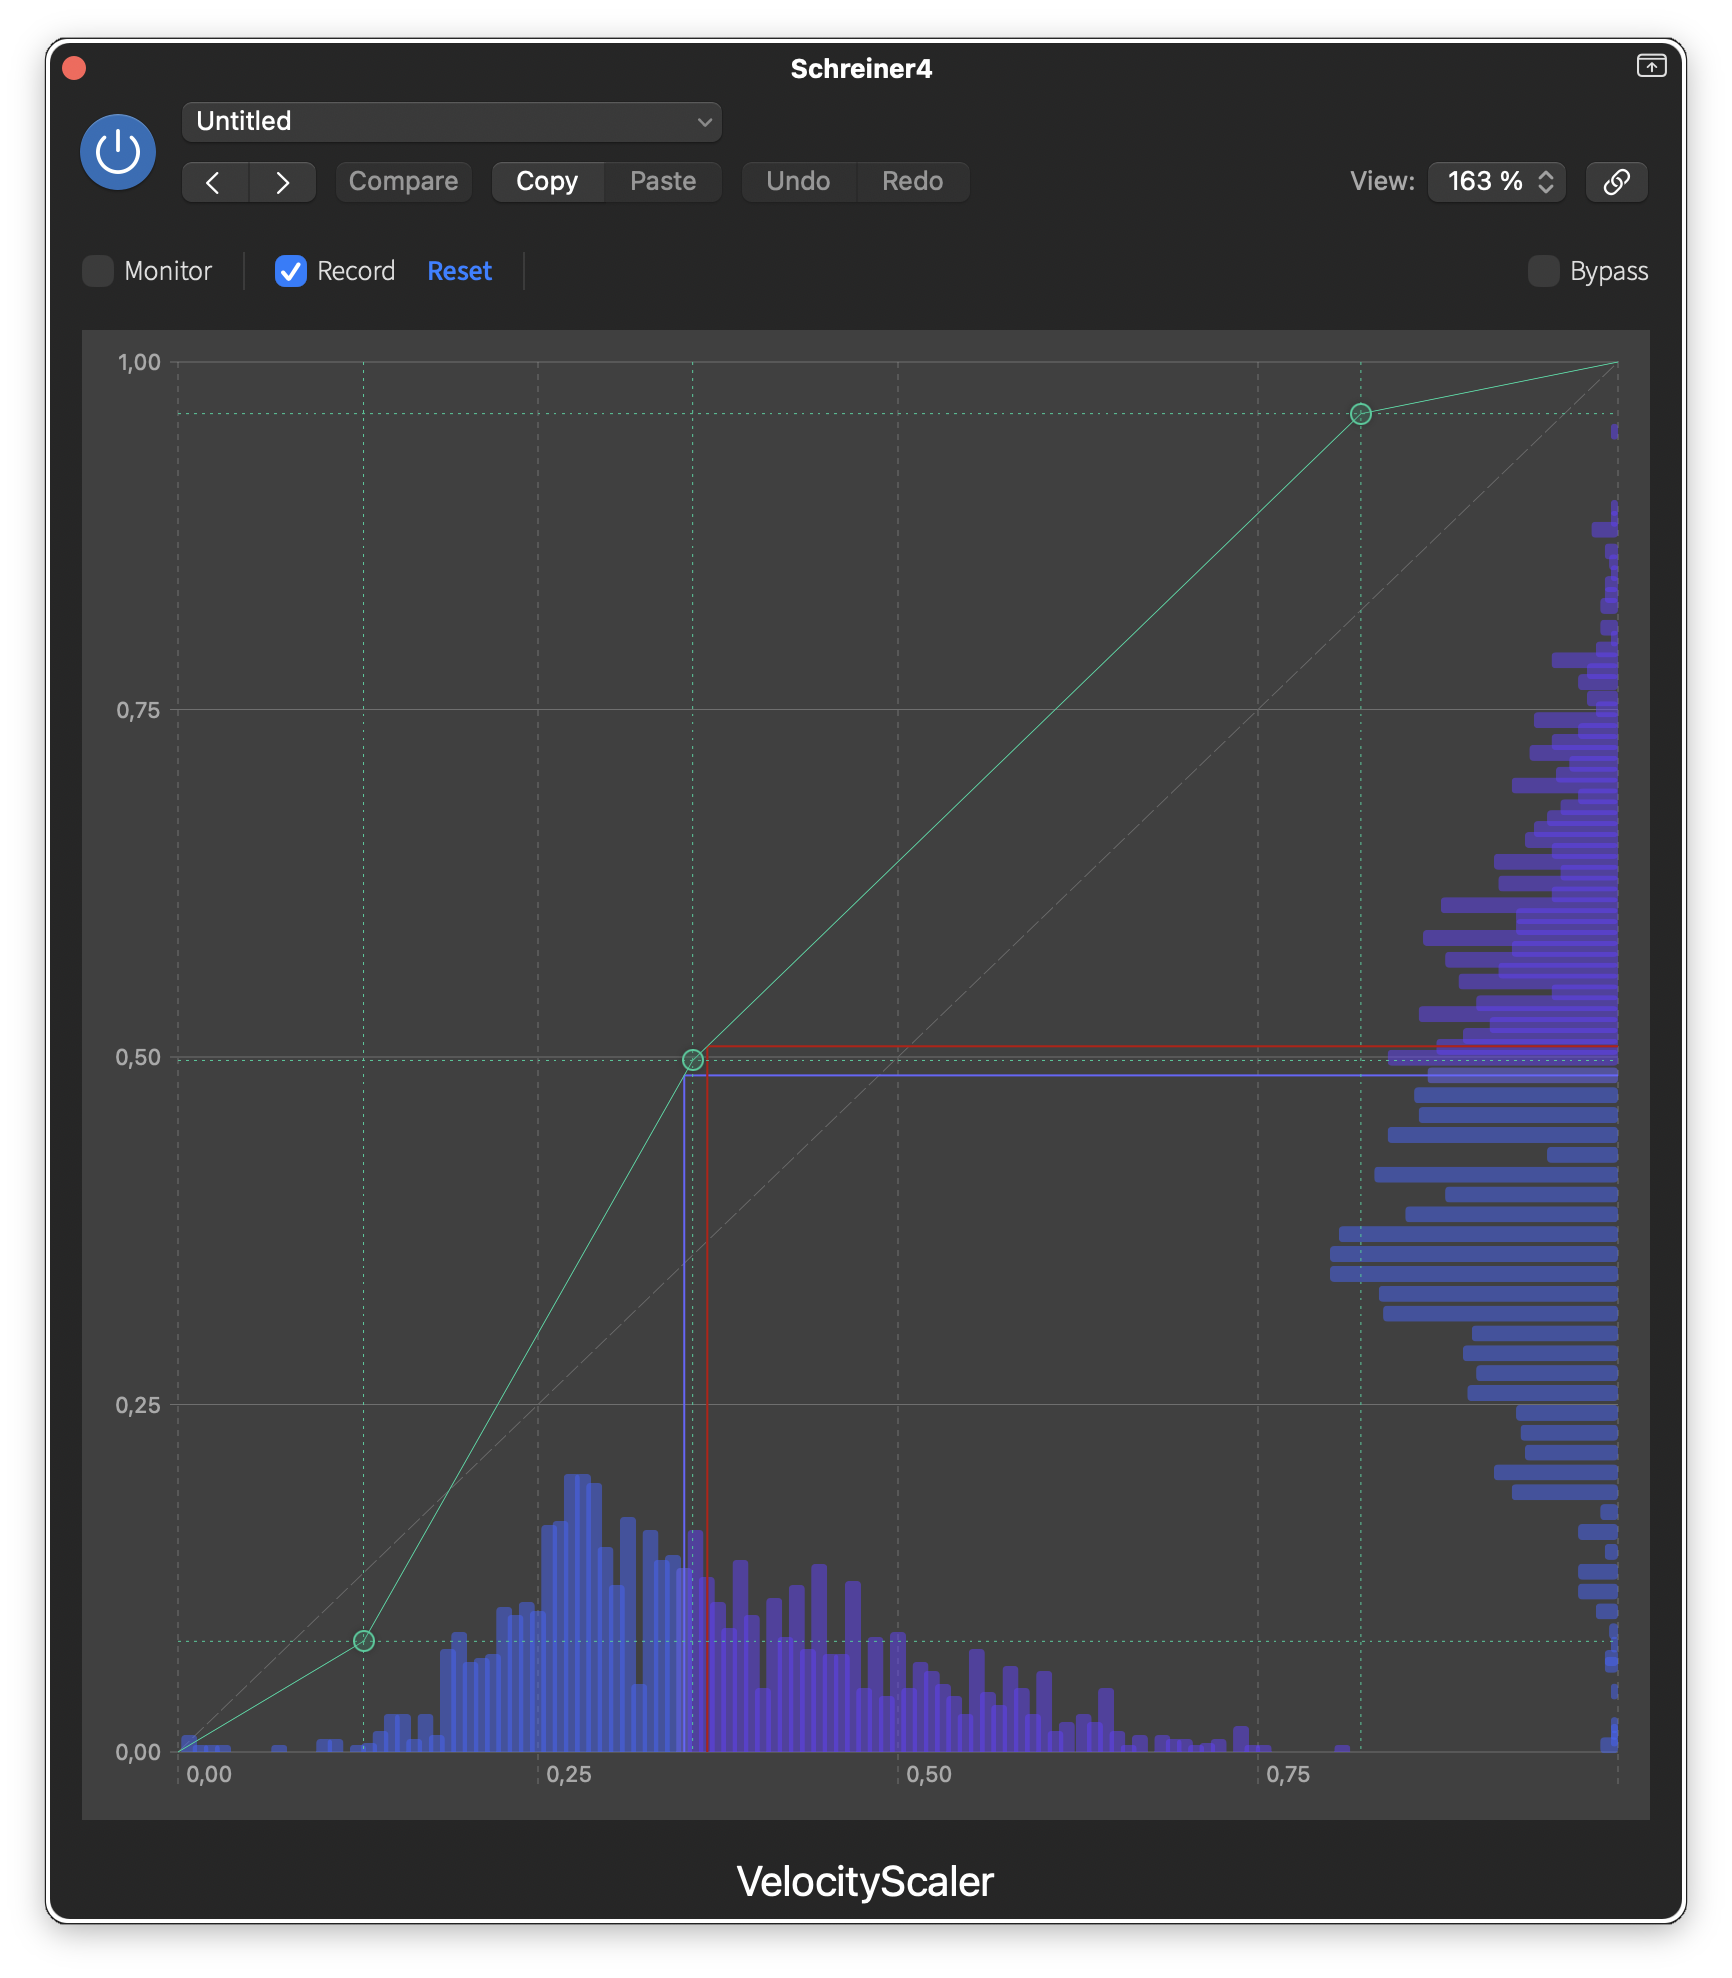This screenshot has width=1732, height=1978.
Task: Click the 0,75 vertical axis label
Action: click(138, 711)
